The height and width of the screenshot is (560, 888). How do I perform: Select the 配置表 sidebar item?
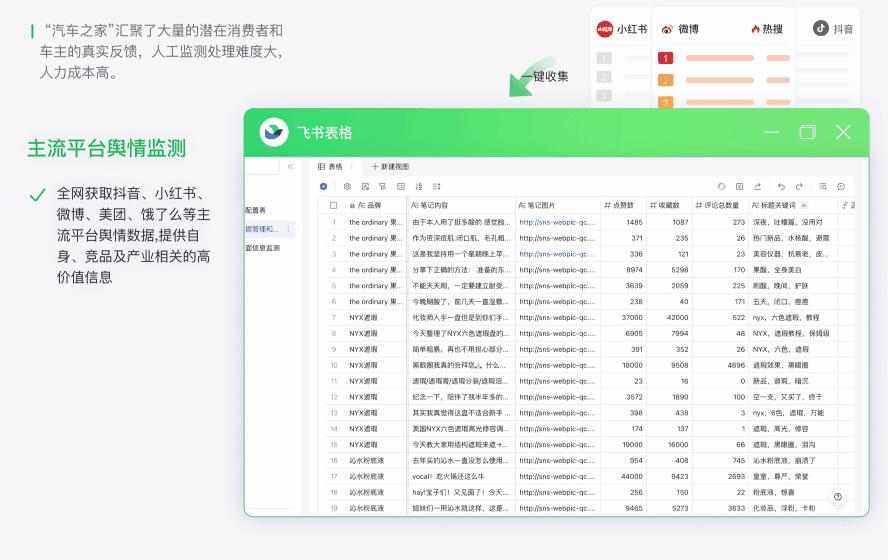[x=256, y=210]
